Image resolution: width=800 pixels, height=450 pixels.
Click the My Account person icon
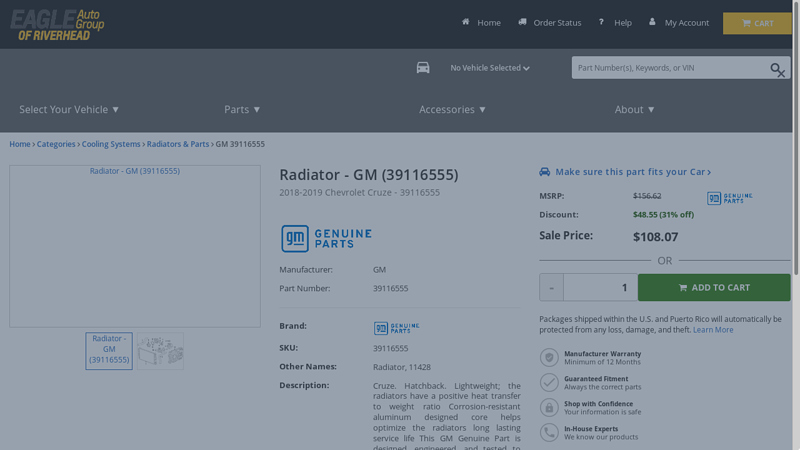point(653,22)
